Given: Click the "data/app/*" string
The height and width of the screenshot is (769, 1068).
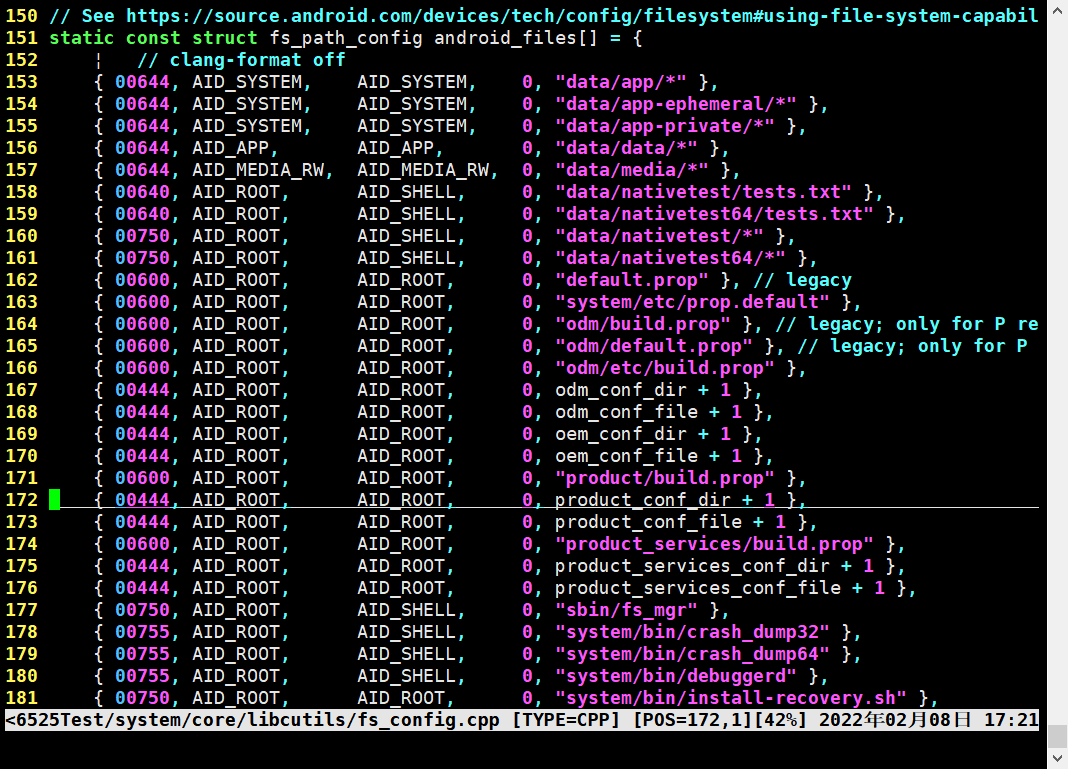Looking at the screenshot, I should coord(621,82).
